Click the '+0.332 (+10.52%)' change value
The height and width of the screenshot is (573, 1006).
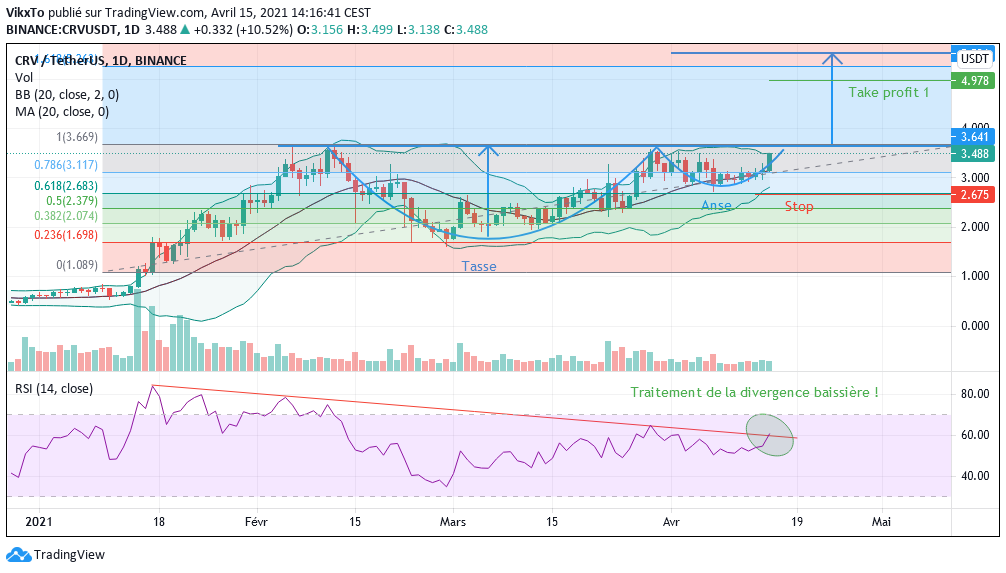[243, 30]
